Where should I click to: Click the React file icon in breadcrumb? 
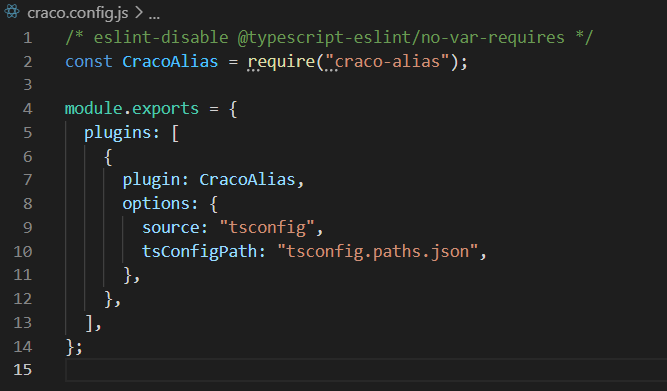12,11
